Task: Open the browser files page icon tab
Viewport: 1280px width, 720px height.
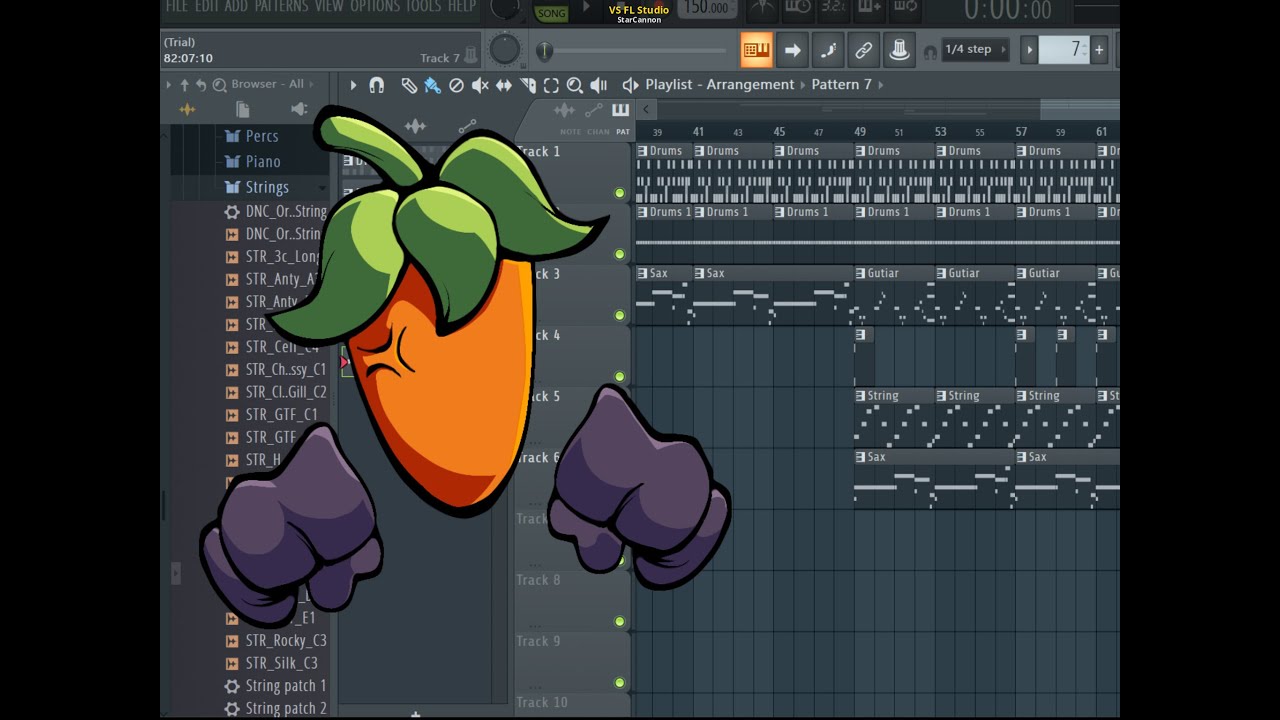Action: pos(243,109)
